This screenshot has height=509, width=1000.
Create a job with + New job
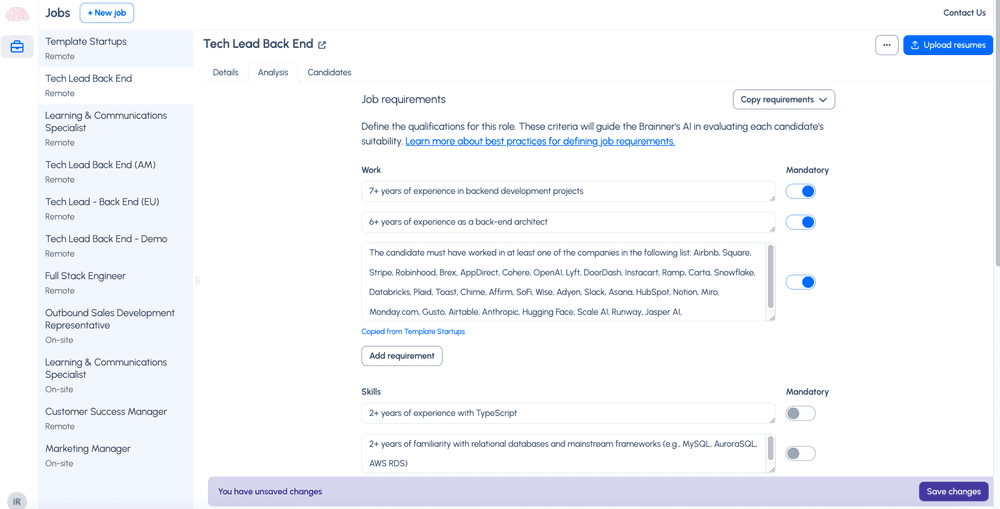[x=106, y=13]
